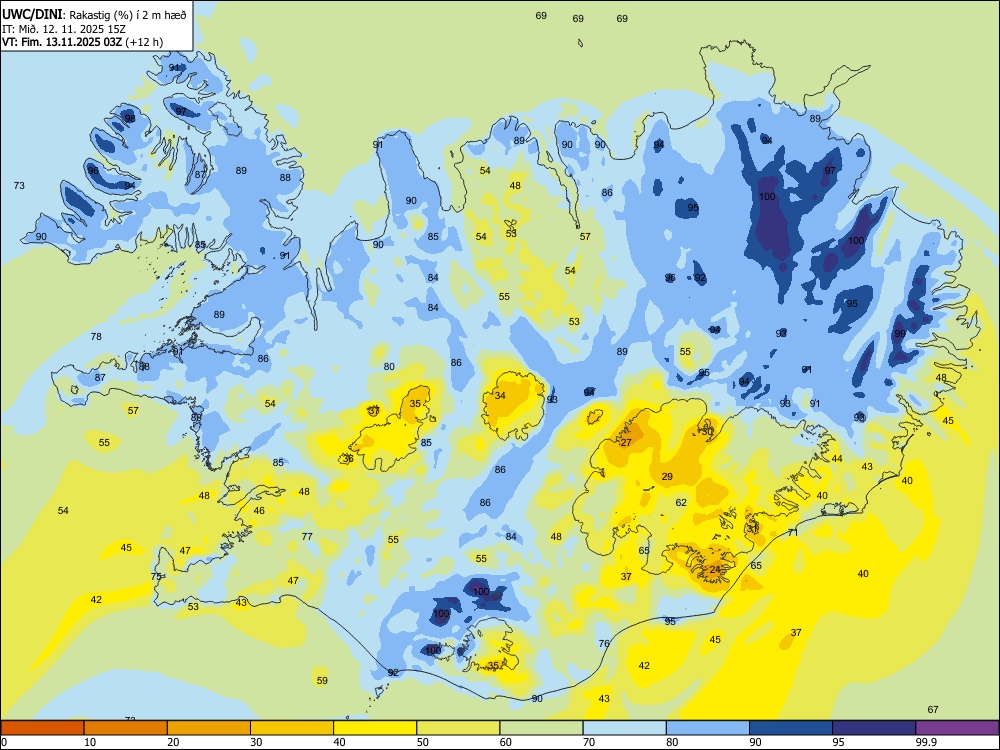Click the bright yellow 40–50 legend swatch
Viewport: 1000px width, 750px height.
pos(375,728)
